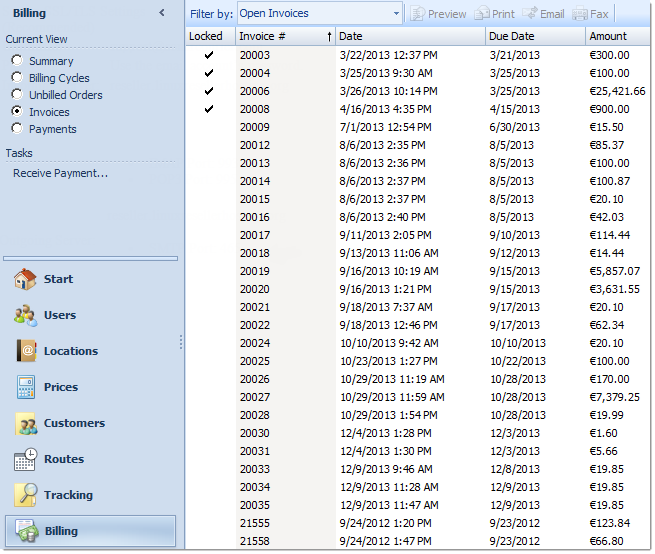Toggle locked checkmark for invoice 20008
The image size is (655, 554).
tap(209, 109)
